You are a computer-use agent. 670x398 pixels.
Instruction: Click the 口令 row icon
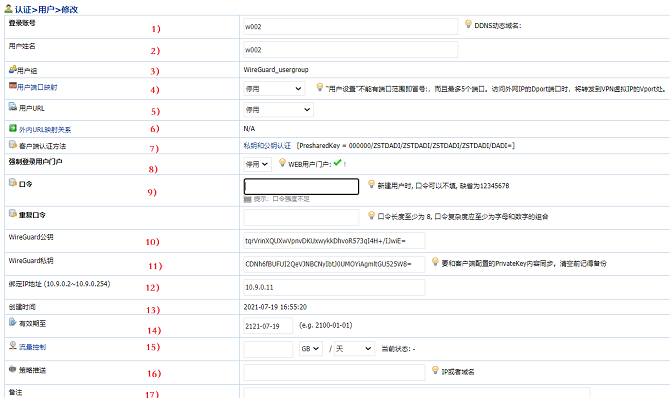coord(13,183)
